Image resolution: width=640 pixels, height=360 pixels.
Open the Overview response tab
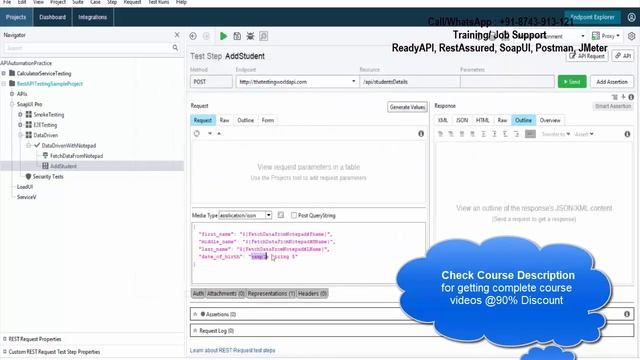tap(550, 120)
